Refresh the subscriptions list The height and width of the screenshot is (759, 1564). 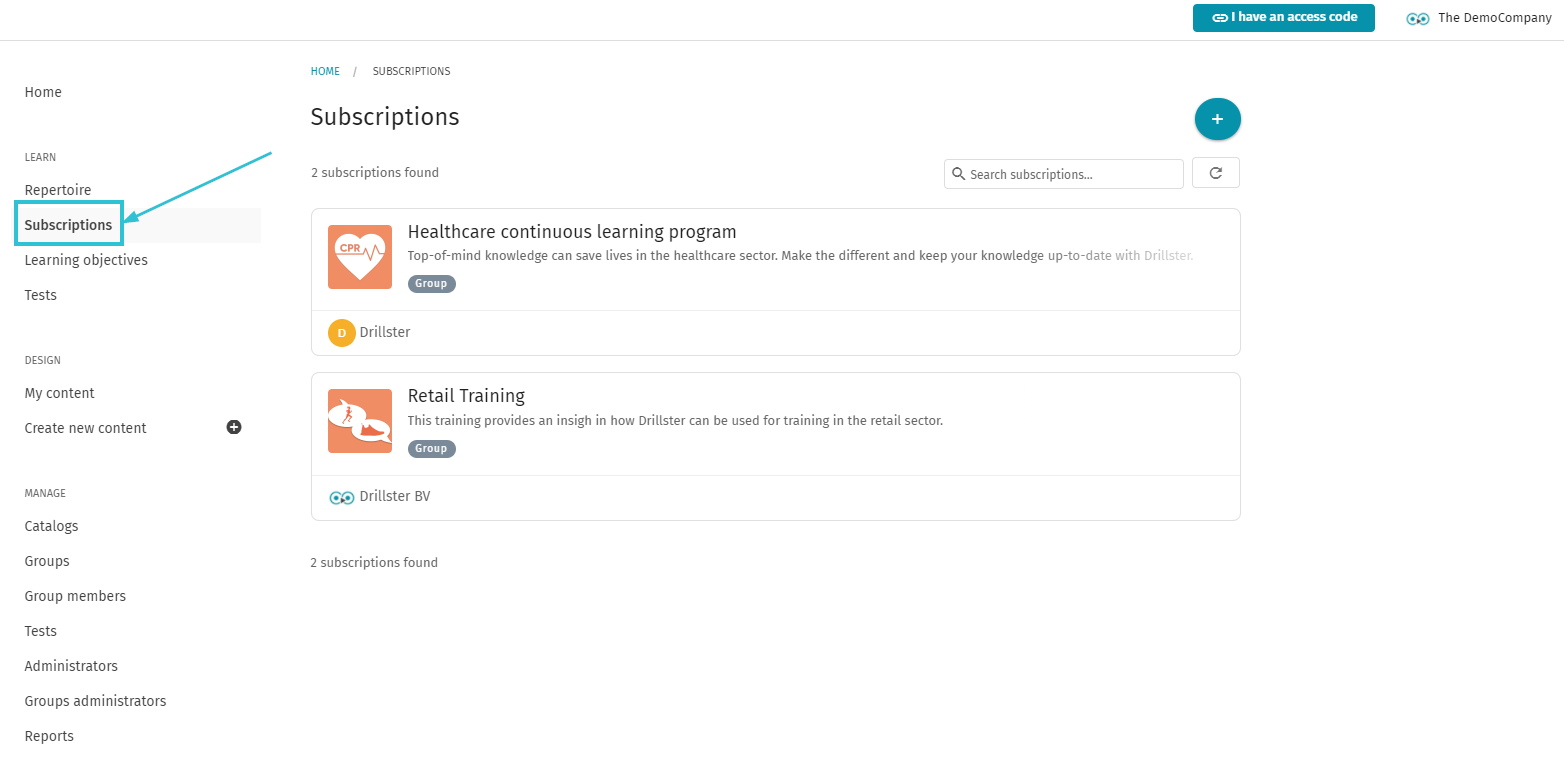click(x=1216, y=173)
